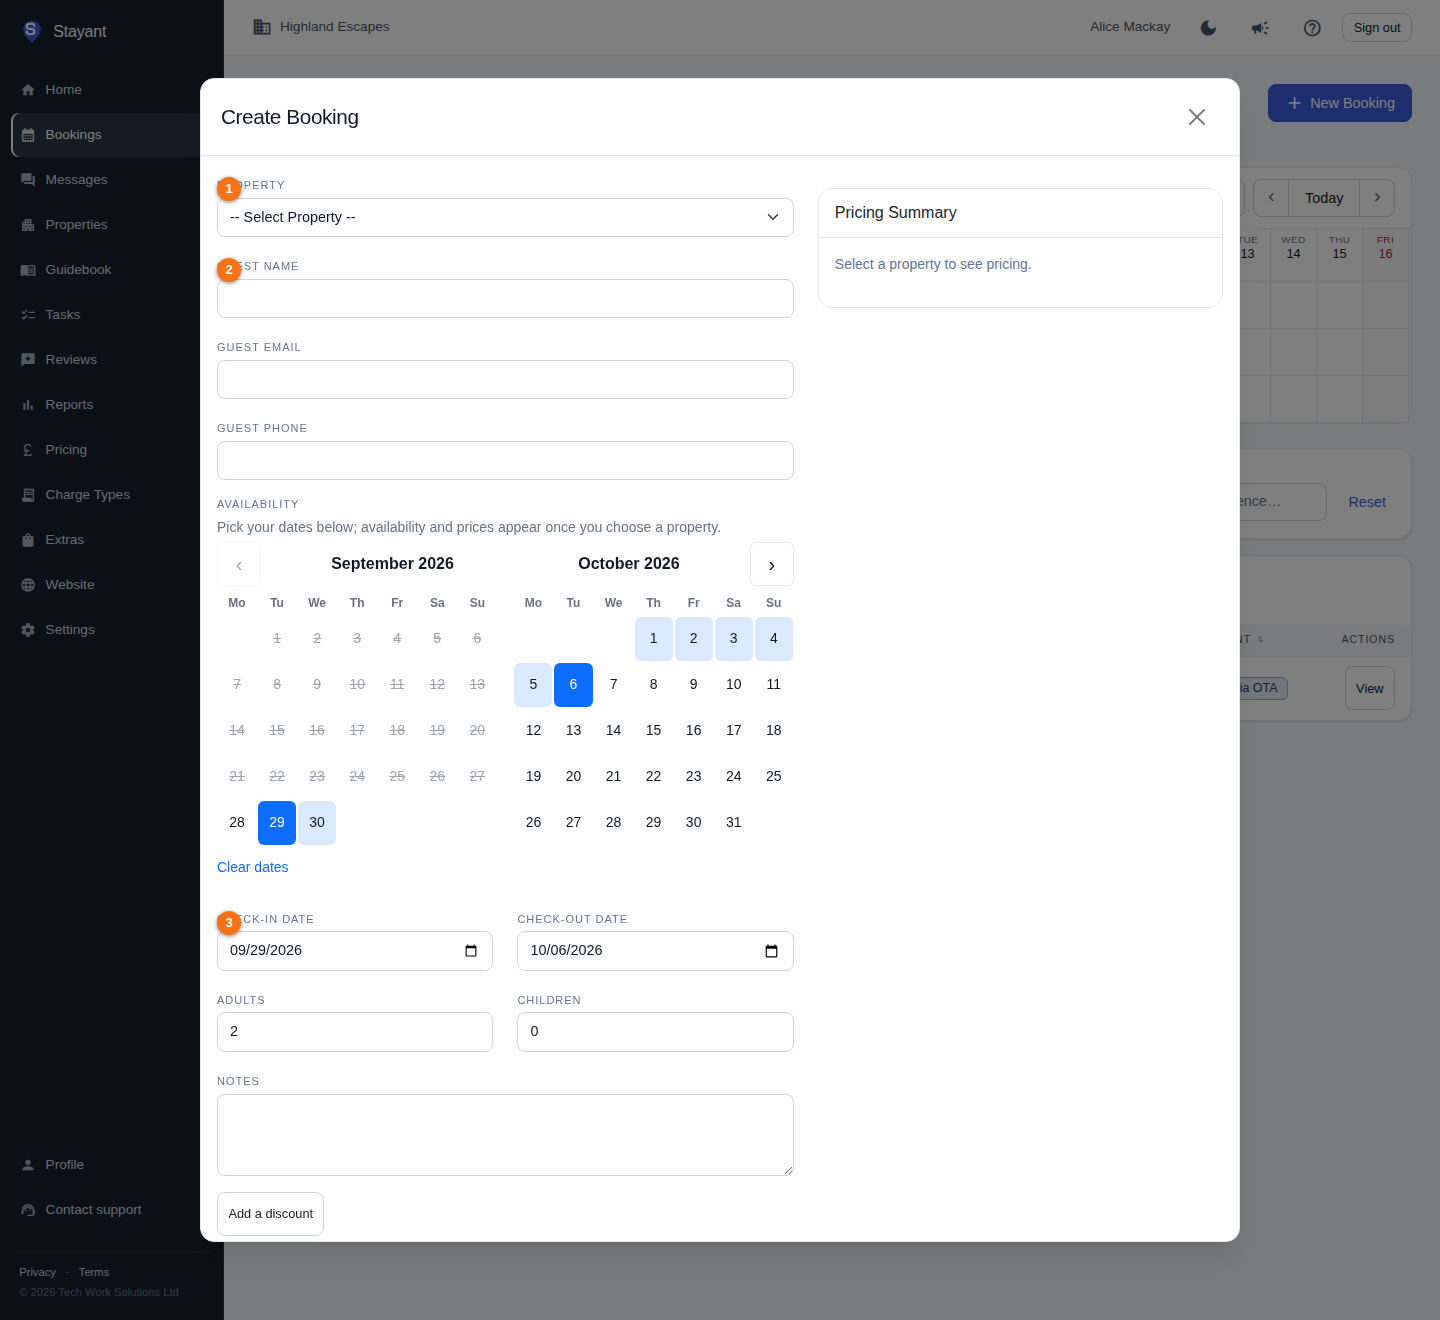Click the Alice Mackay user name
Viewport: 1440px width, 1320px height.
[1130, 27]
